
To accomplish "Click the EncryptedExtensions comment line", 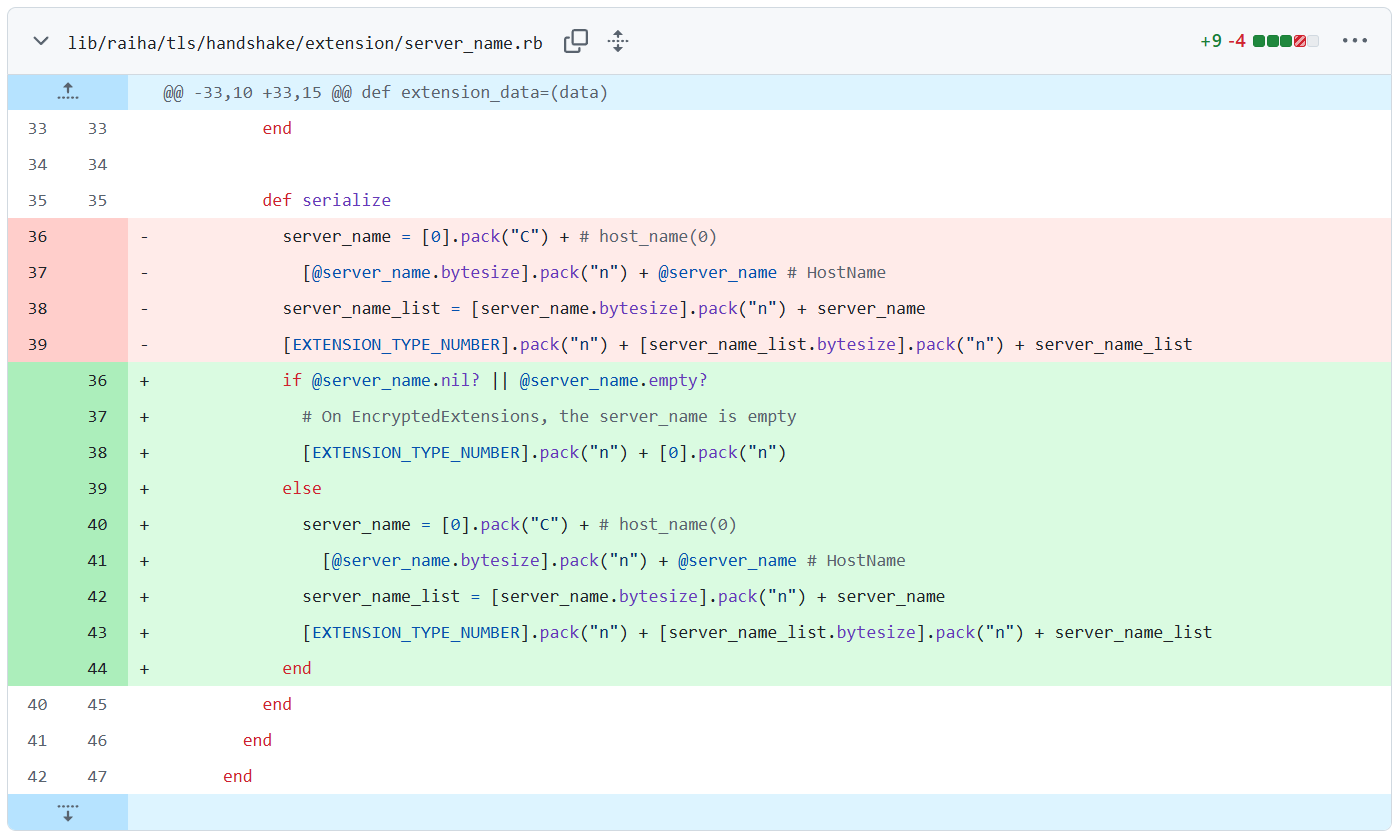I will (549, 416).
